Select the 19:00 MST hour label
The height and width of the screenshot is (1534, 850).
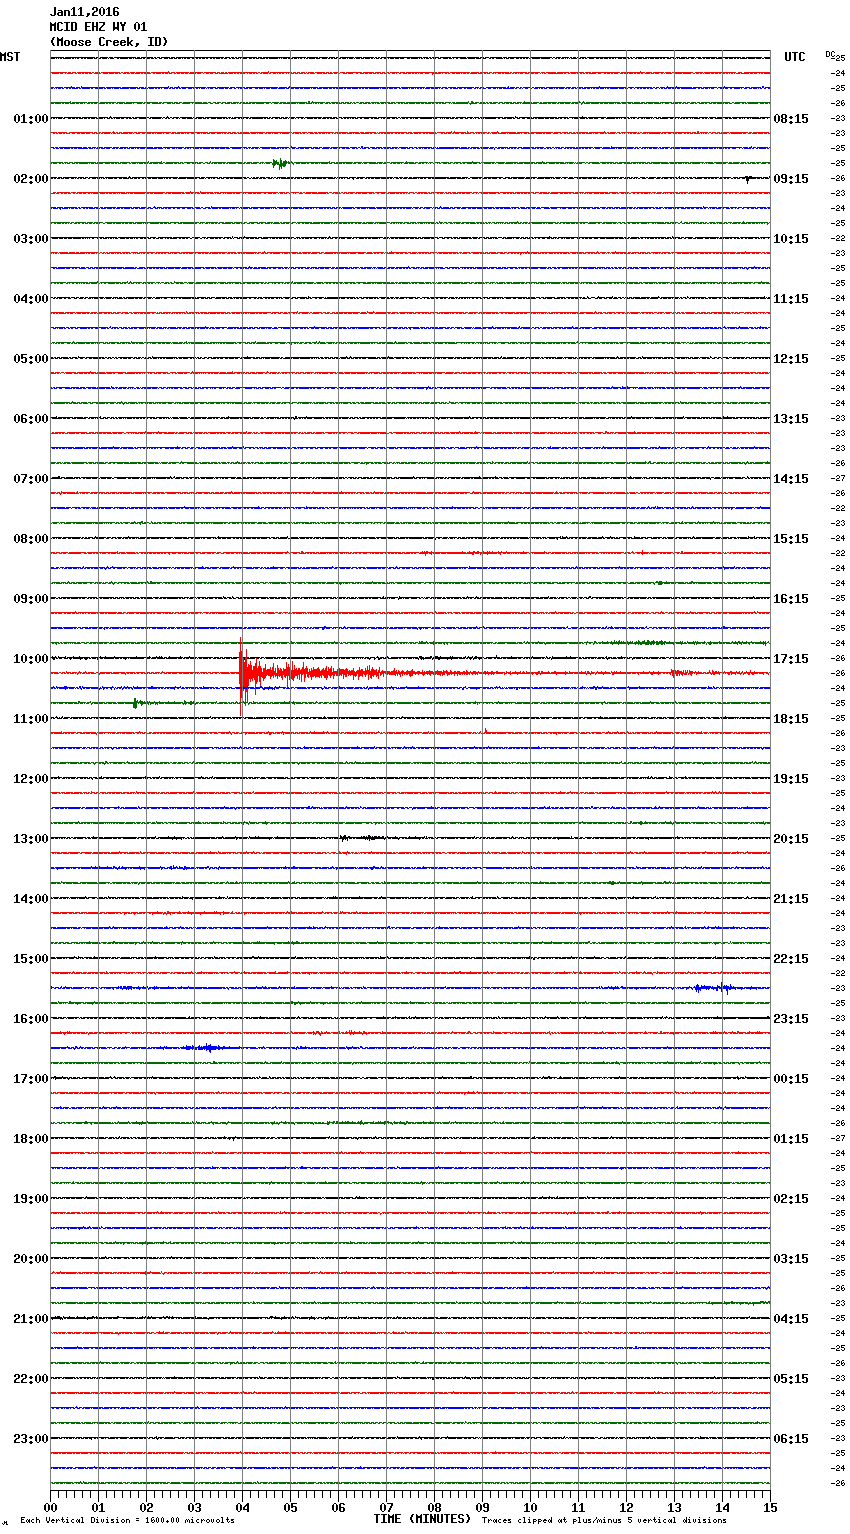[31, 1199]
